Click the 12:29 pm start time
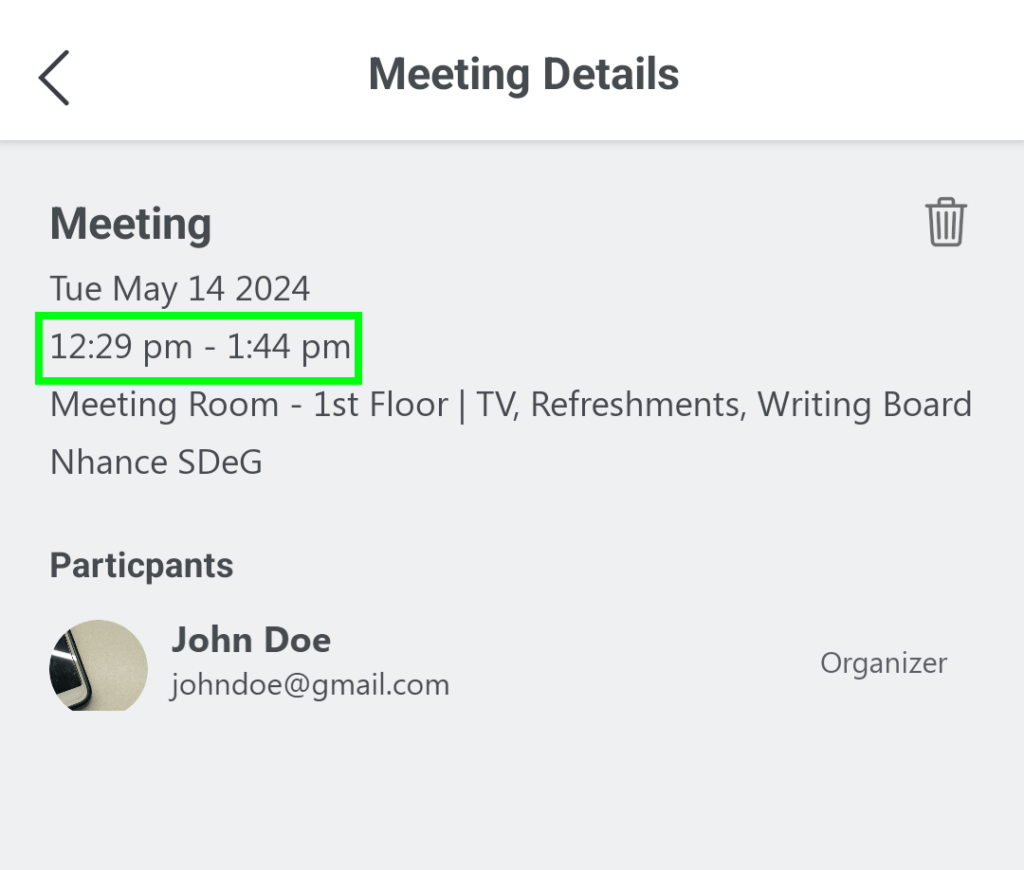 [x=121, y=347]
